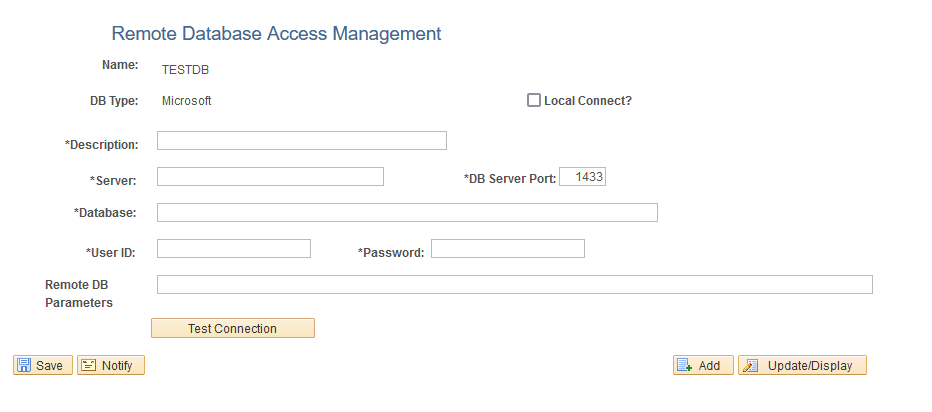
Task: Click the Add button
Action: pyautogui.click(x=703, y=366)
